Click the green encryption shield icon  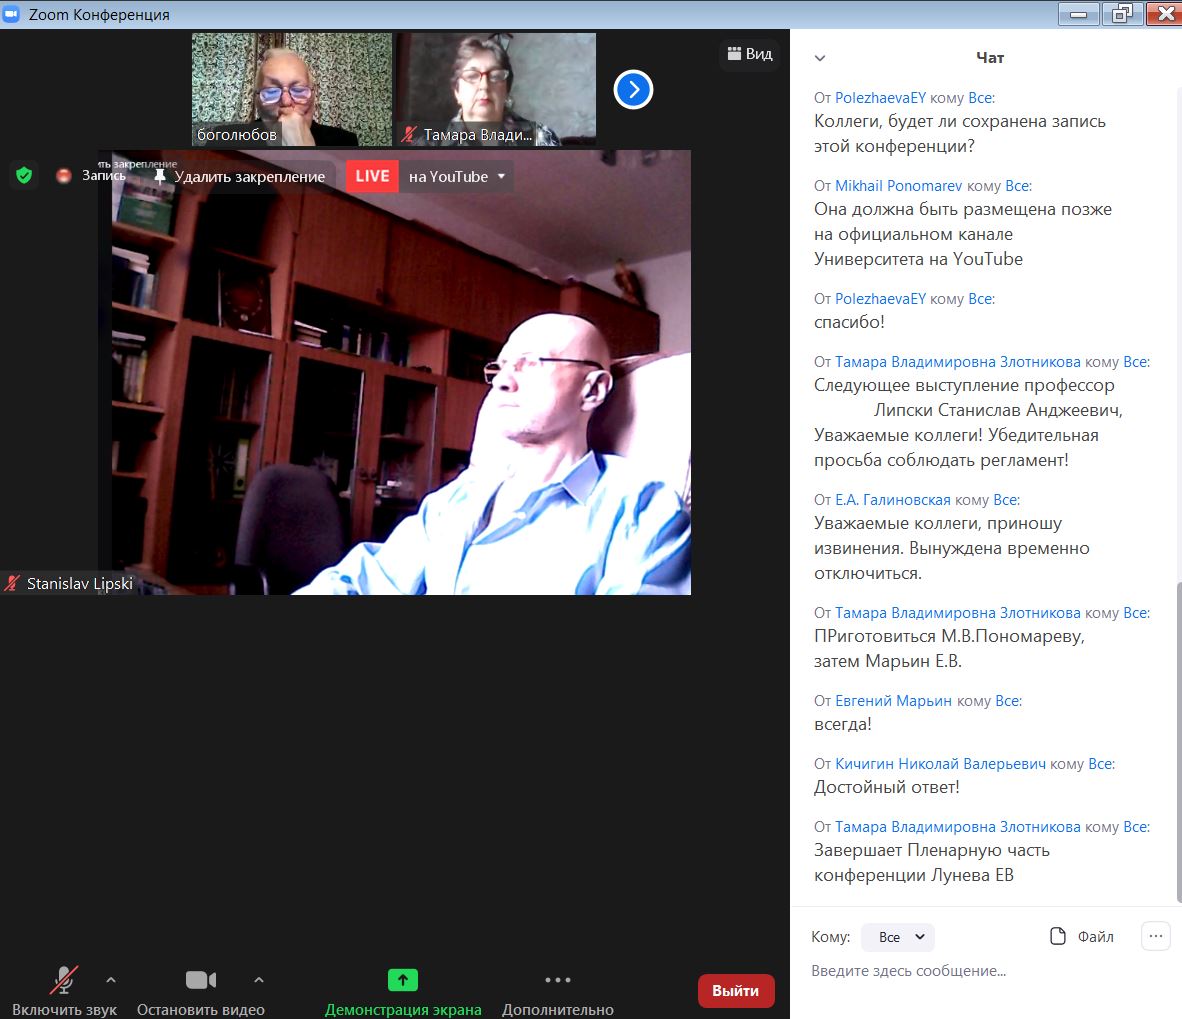tap(24, 176)
